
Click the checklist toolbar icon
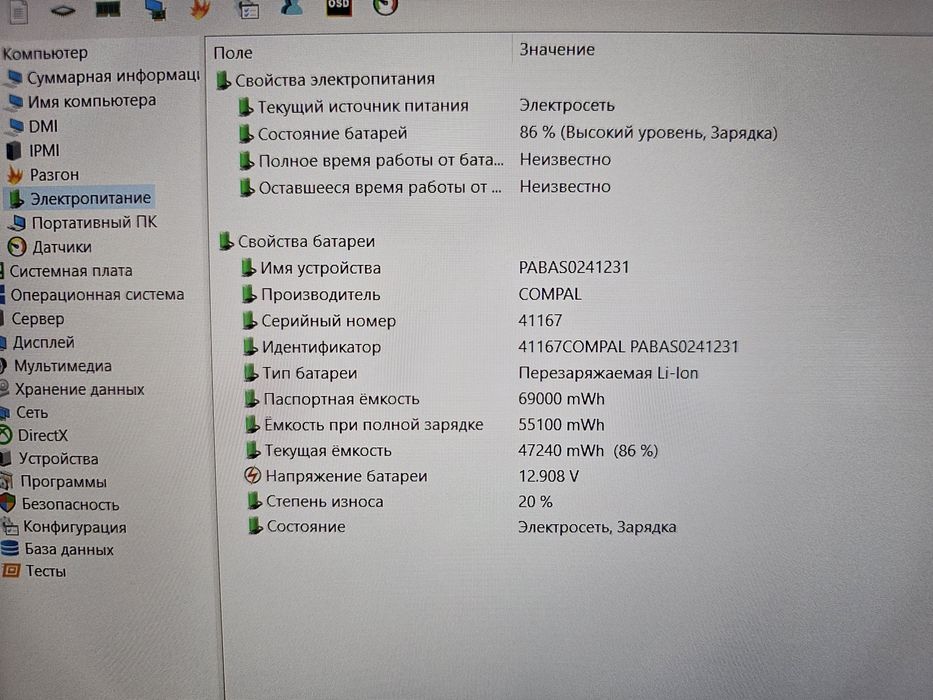[249, 10]
